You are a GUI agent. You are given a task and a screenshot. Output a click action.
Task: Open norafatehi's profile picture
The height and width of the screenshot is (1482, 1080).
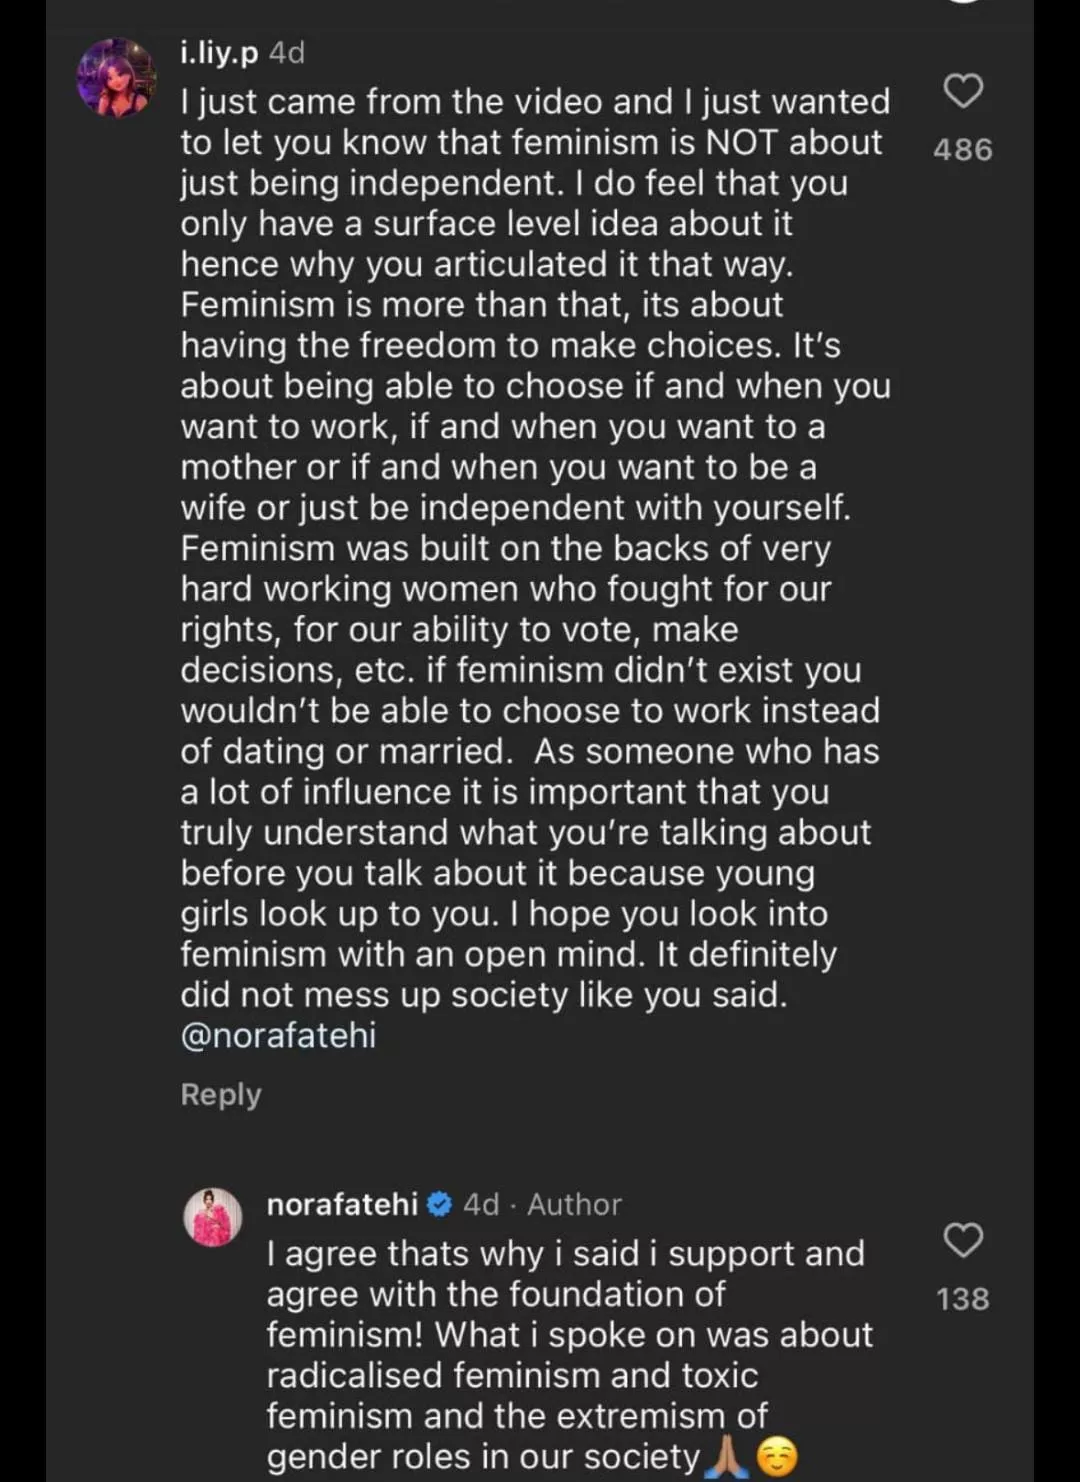(212, 1218)
